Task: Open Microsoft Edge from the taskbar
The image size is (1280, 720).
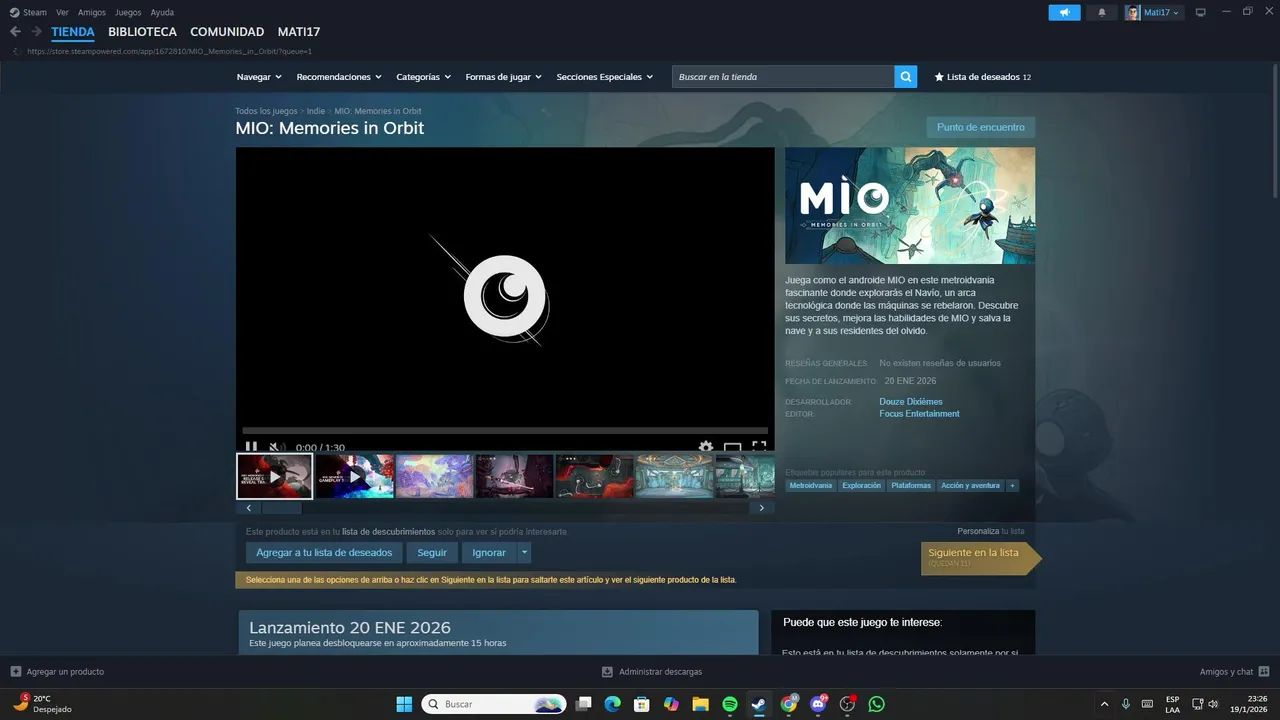Action: pos(612,704)
